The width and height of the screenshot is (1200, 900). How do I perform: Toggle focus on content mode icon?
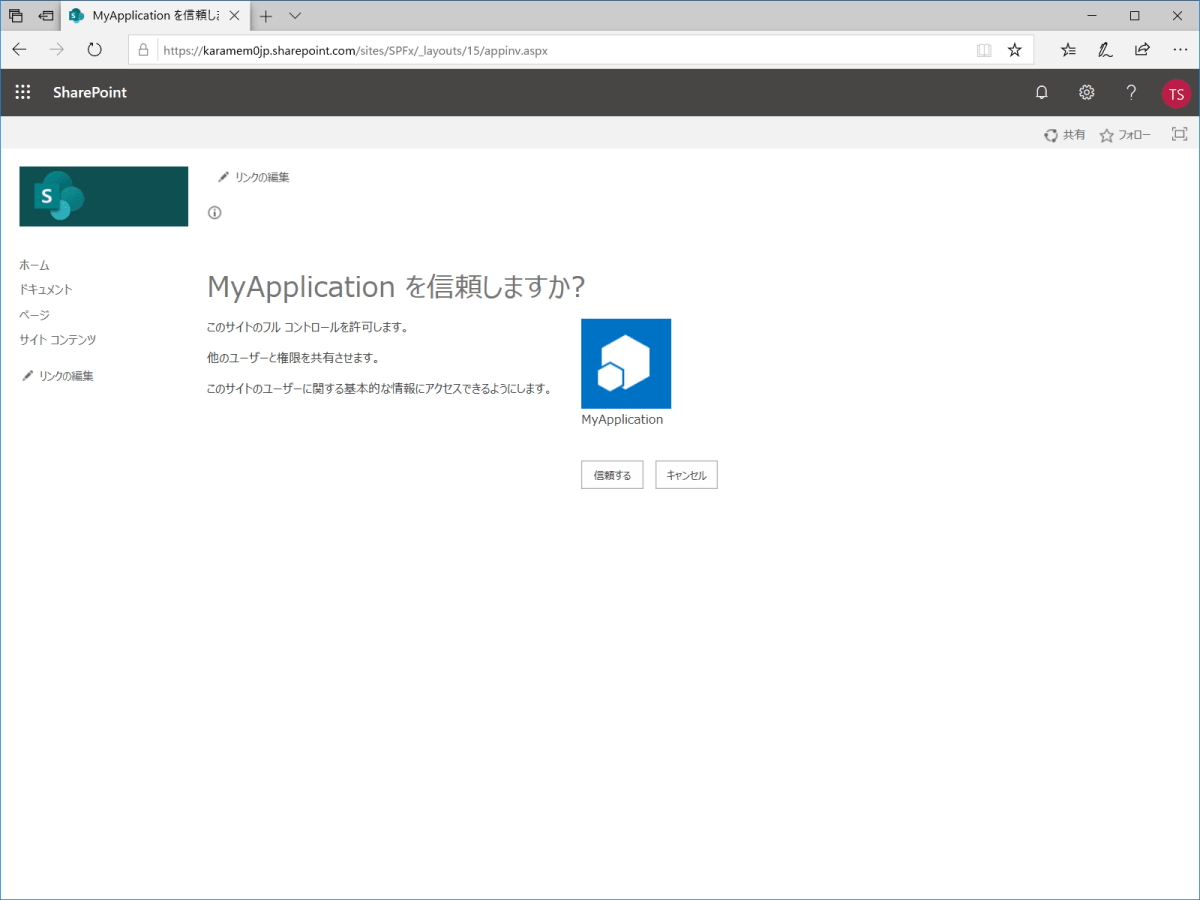pos(1179,134)
